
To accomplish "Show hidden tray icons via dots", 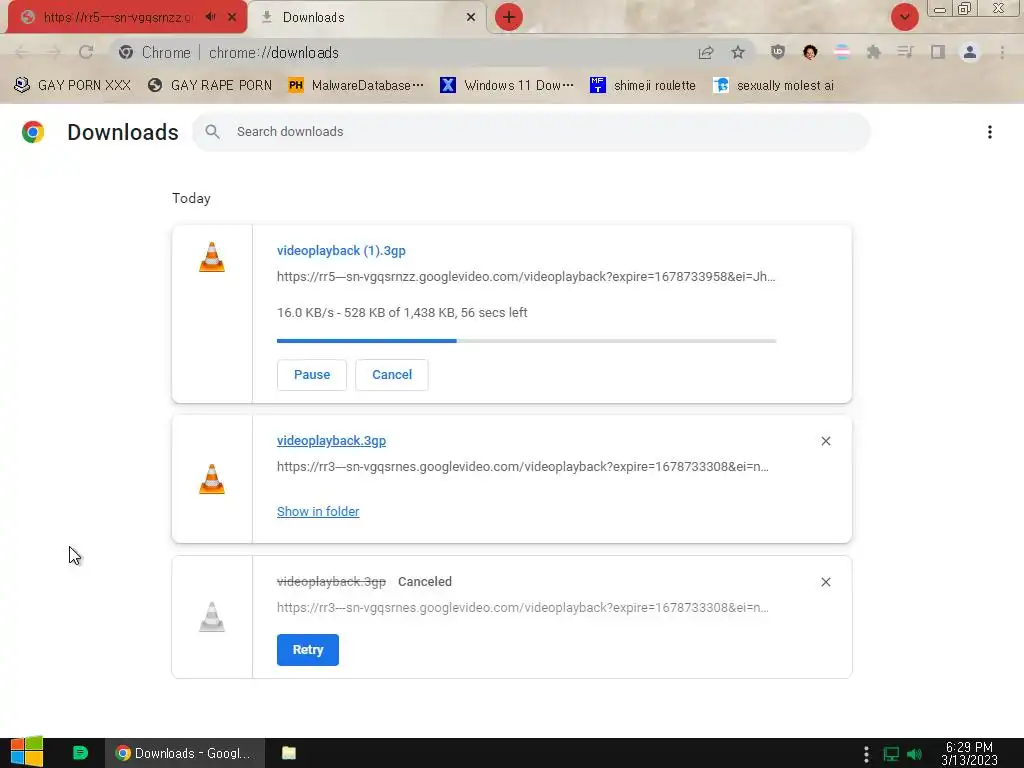I will pyautogui.click(x=867, y=754).
